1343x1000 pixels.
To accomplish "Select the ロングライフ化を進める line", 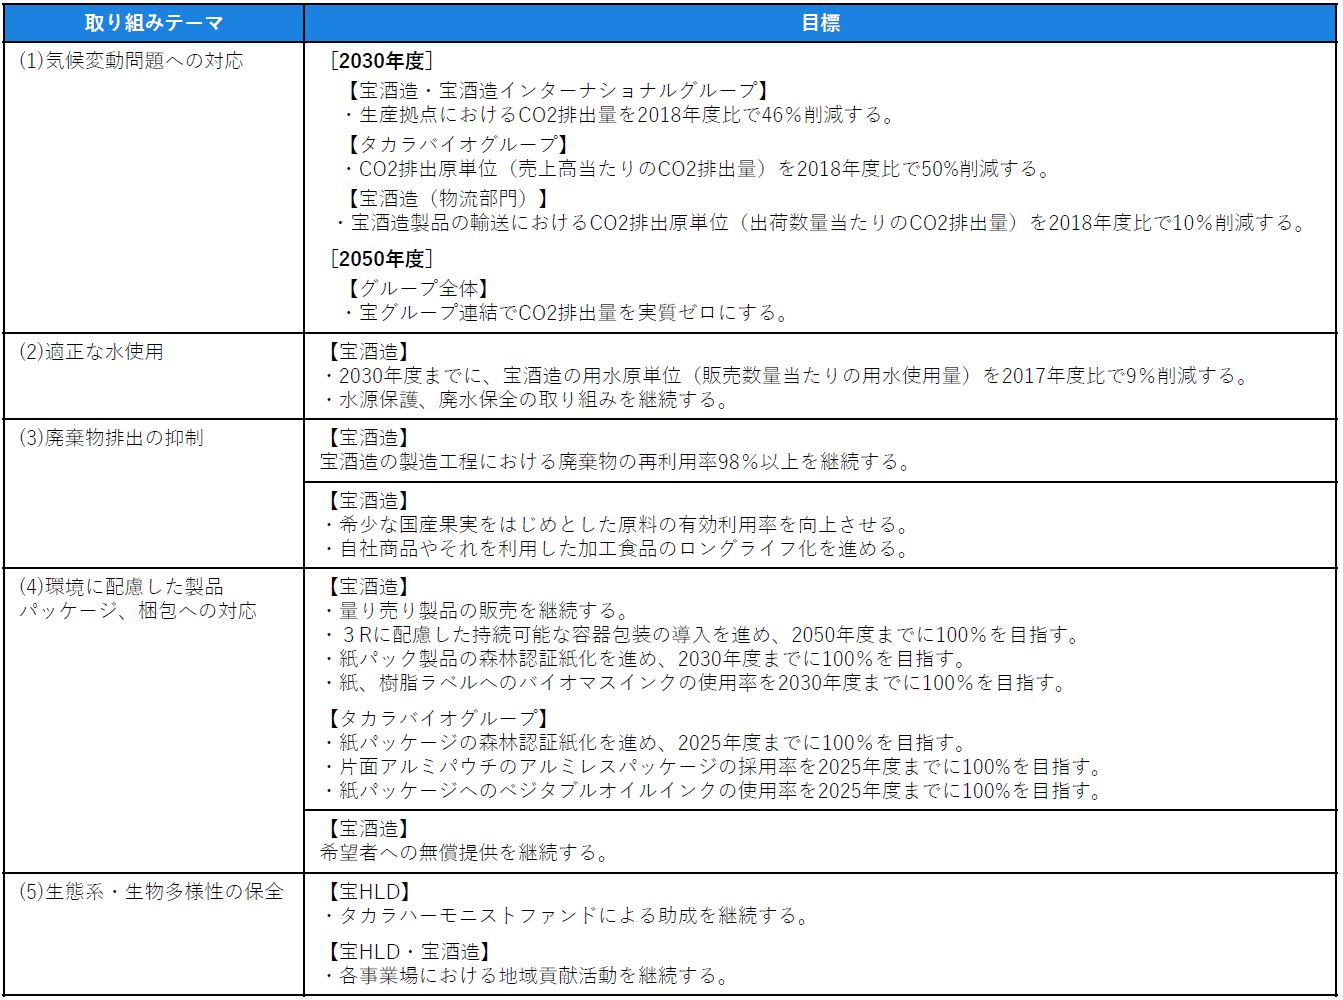I will [615, 549].
